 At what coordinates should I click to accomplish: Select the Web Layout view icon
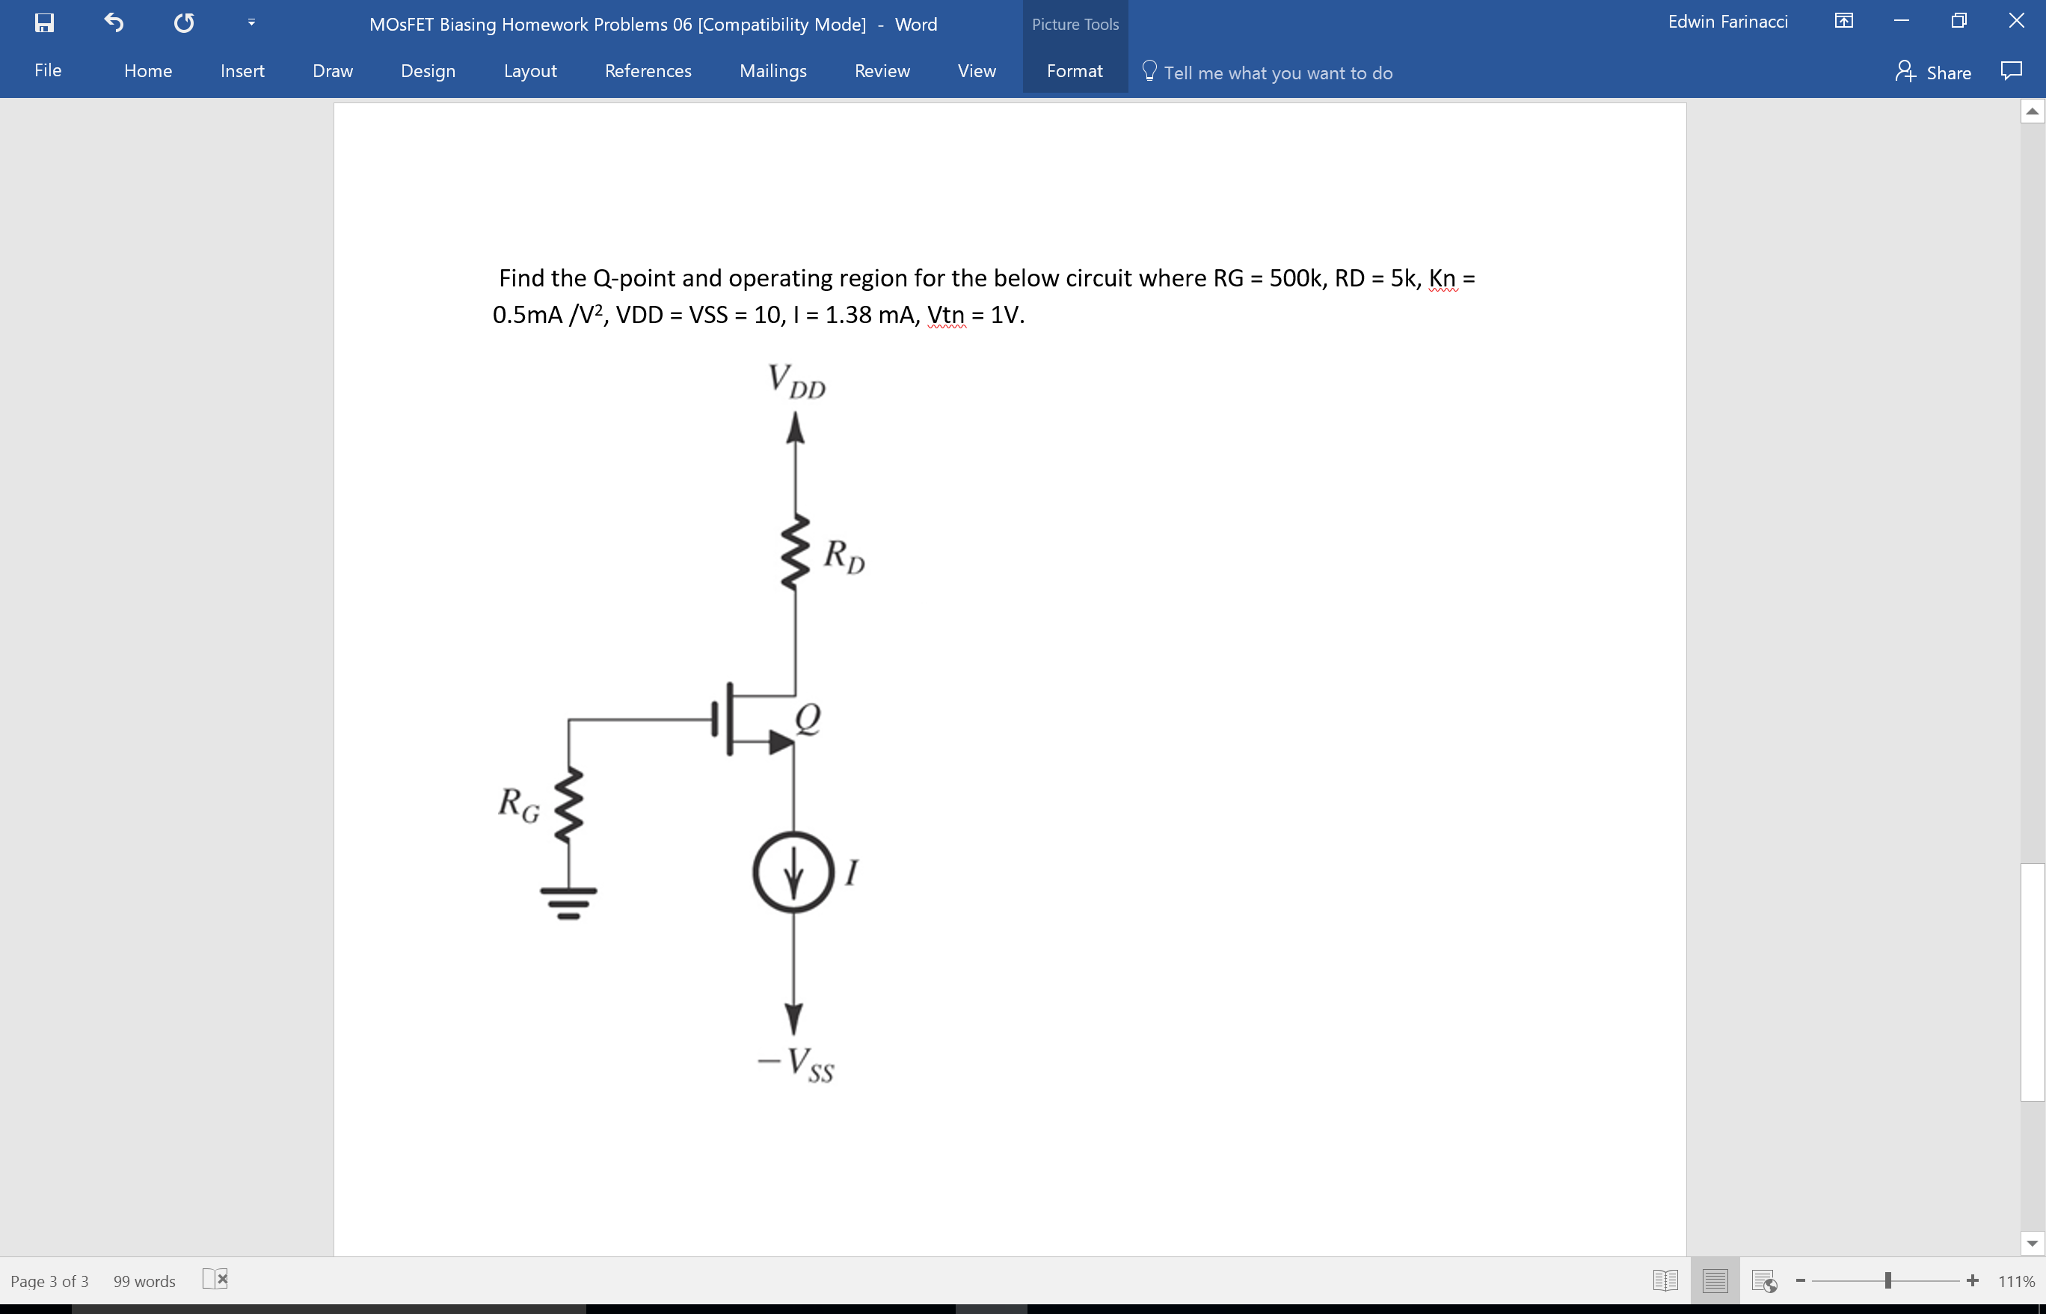click(1763, 1280)
